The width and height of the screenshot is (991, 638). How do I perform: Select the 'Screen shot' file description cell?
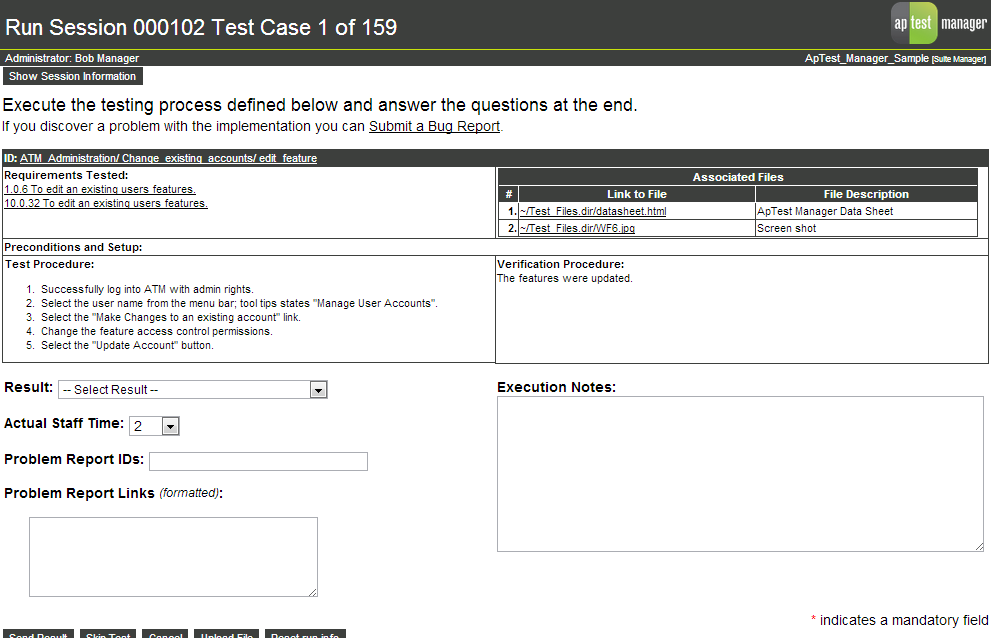(x=866, y=228)
